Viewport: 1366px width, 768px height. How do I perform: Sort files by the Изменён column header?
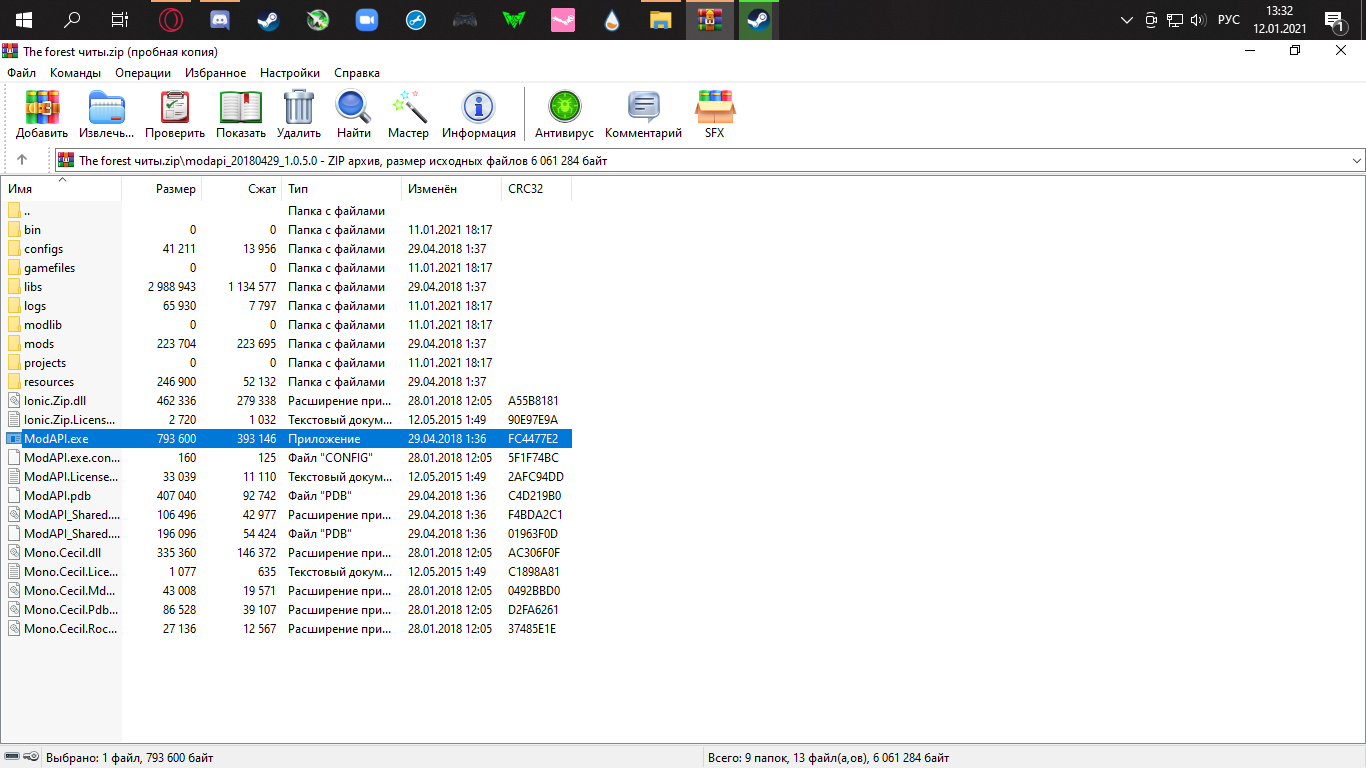[x=452, y=189]
